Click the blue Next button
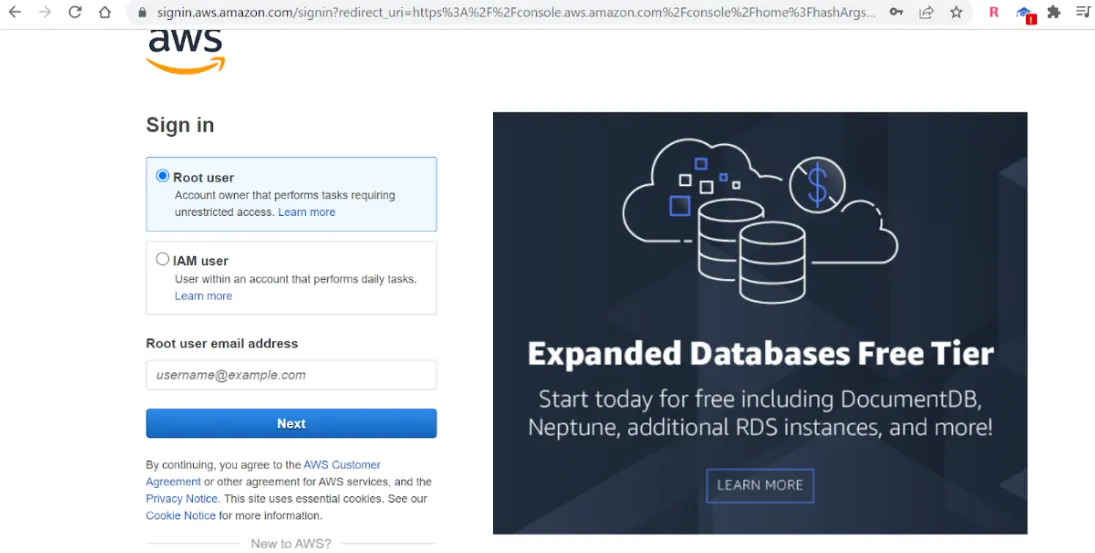The image size is (1095, 553). click(x=291, y=423)
